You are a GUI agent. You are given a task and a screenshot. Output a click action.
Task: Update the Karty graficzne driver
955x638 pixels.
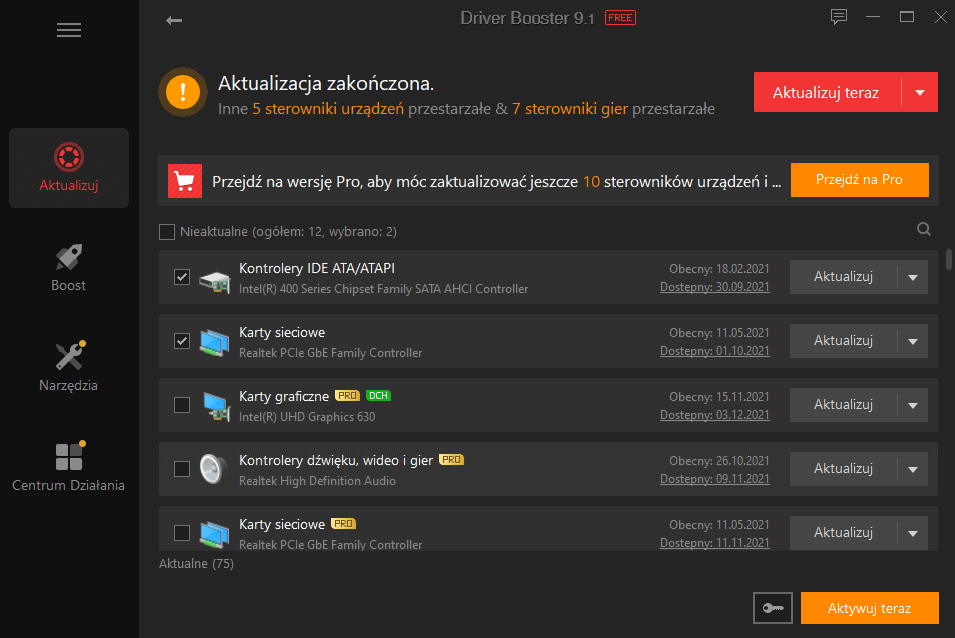(x=844, y=405)
